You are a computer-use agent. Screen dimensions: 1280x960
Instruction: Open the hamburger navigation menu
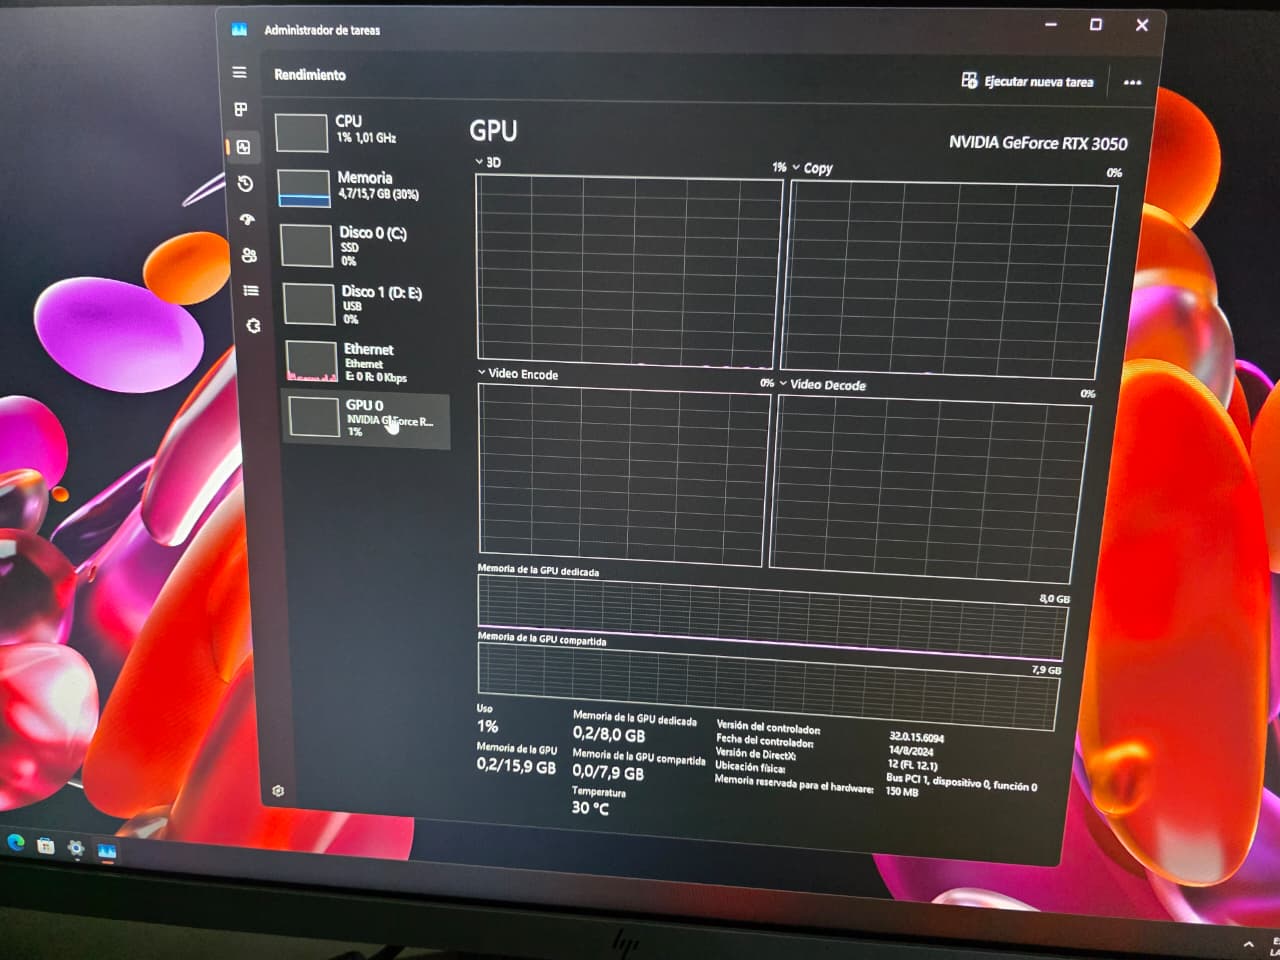point(239,73)
